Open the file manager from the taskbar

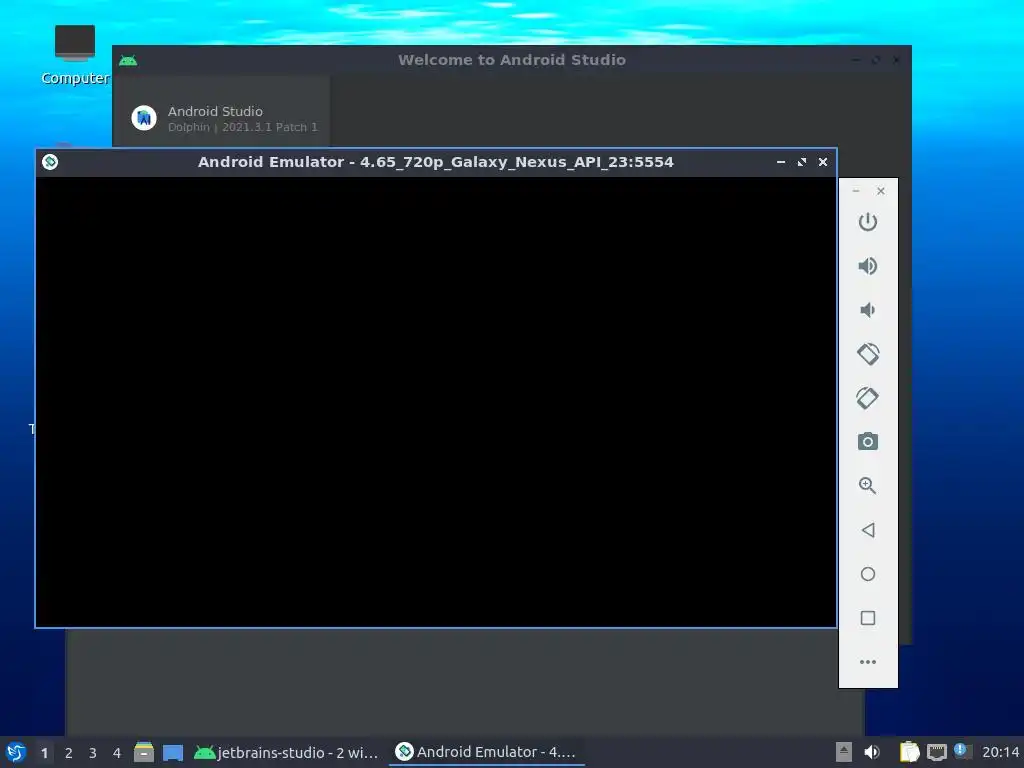point(144,752)
